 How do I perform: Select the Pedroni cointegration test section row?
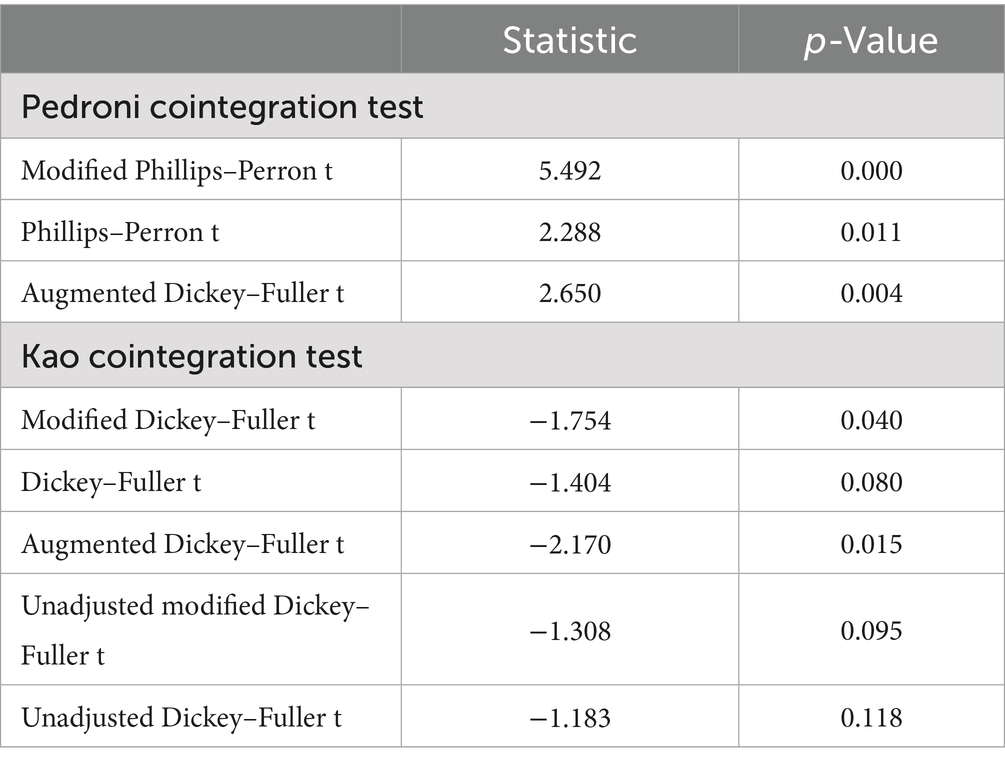[223, 106]
